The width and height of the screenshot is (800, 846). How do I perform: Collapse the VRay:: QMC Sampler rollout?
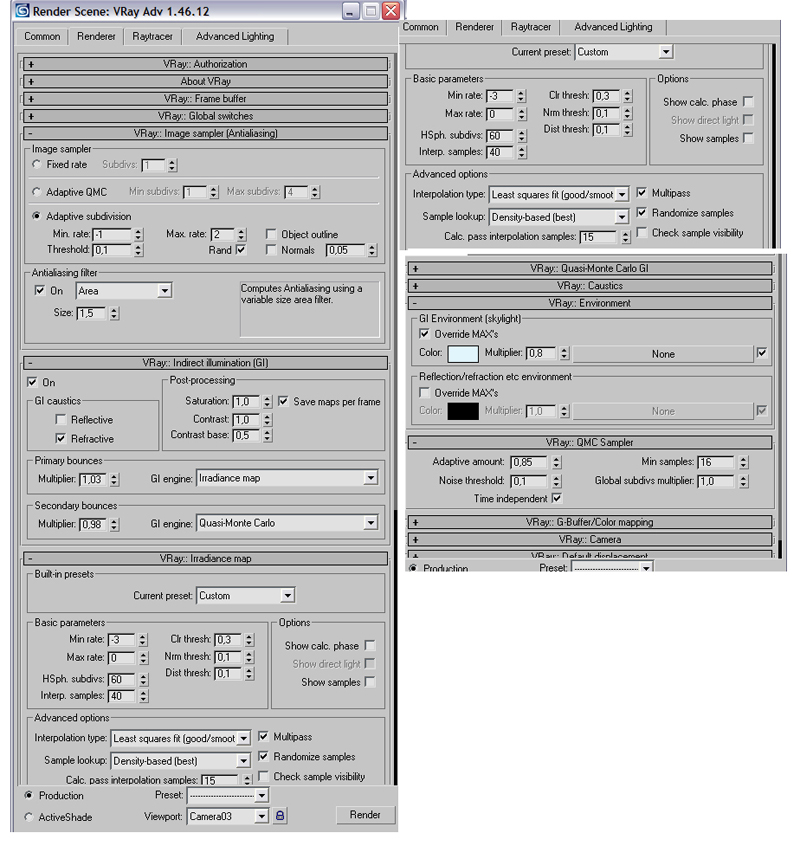[x=590, y=442]
